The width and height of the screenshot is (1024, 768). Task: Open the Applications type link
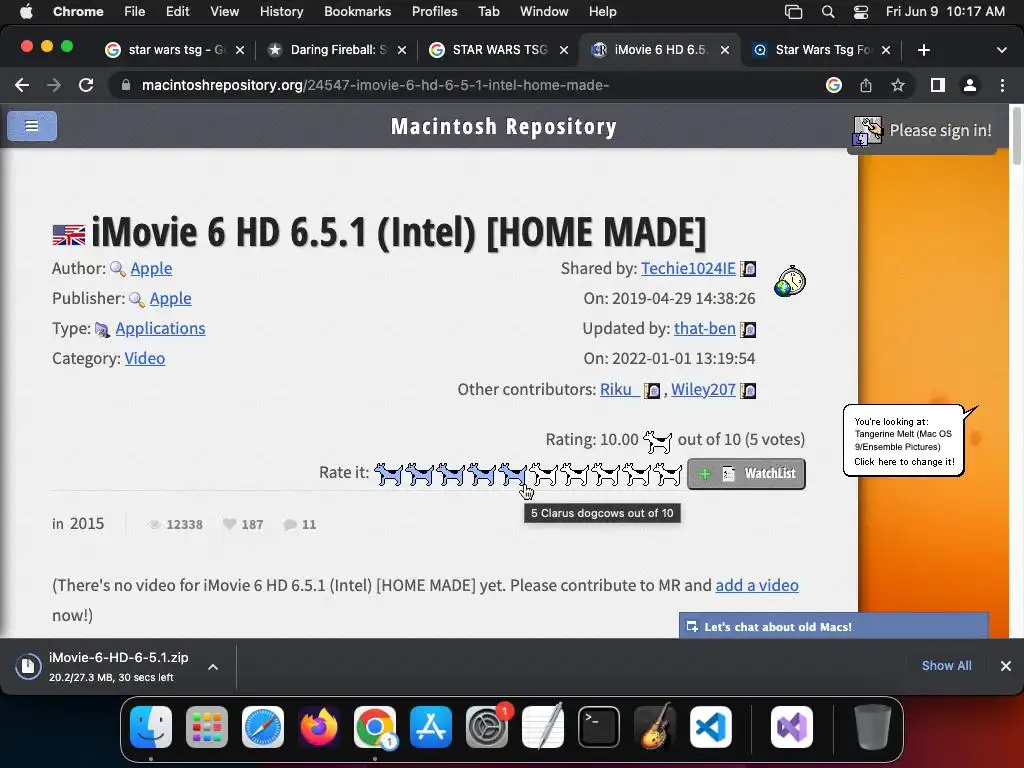tap(160, 328)
